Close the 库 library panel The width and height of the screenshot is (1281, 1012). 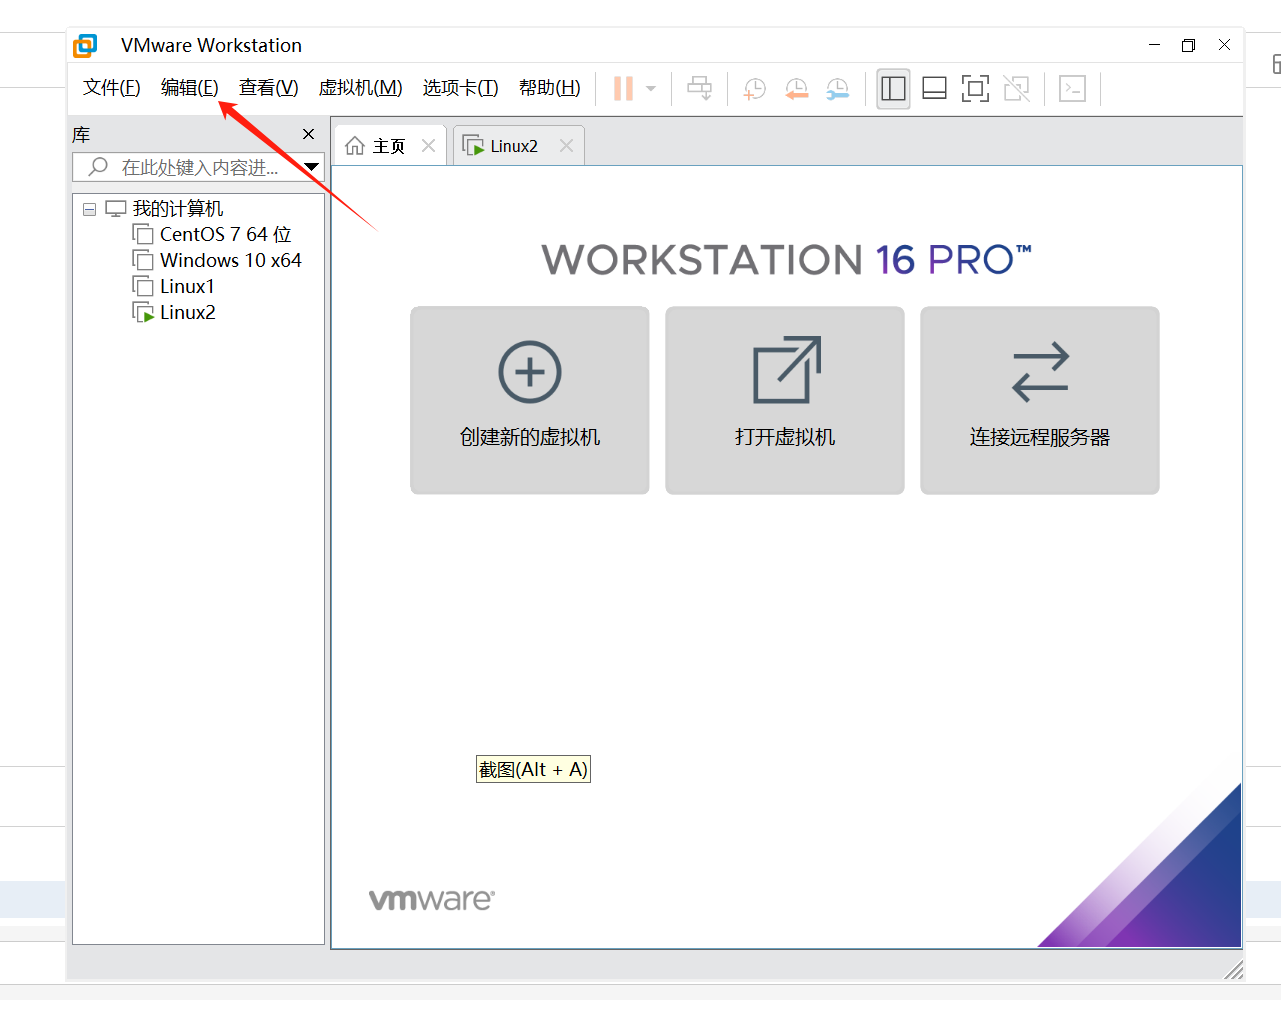coord(308,134)
